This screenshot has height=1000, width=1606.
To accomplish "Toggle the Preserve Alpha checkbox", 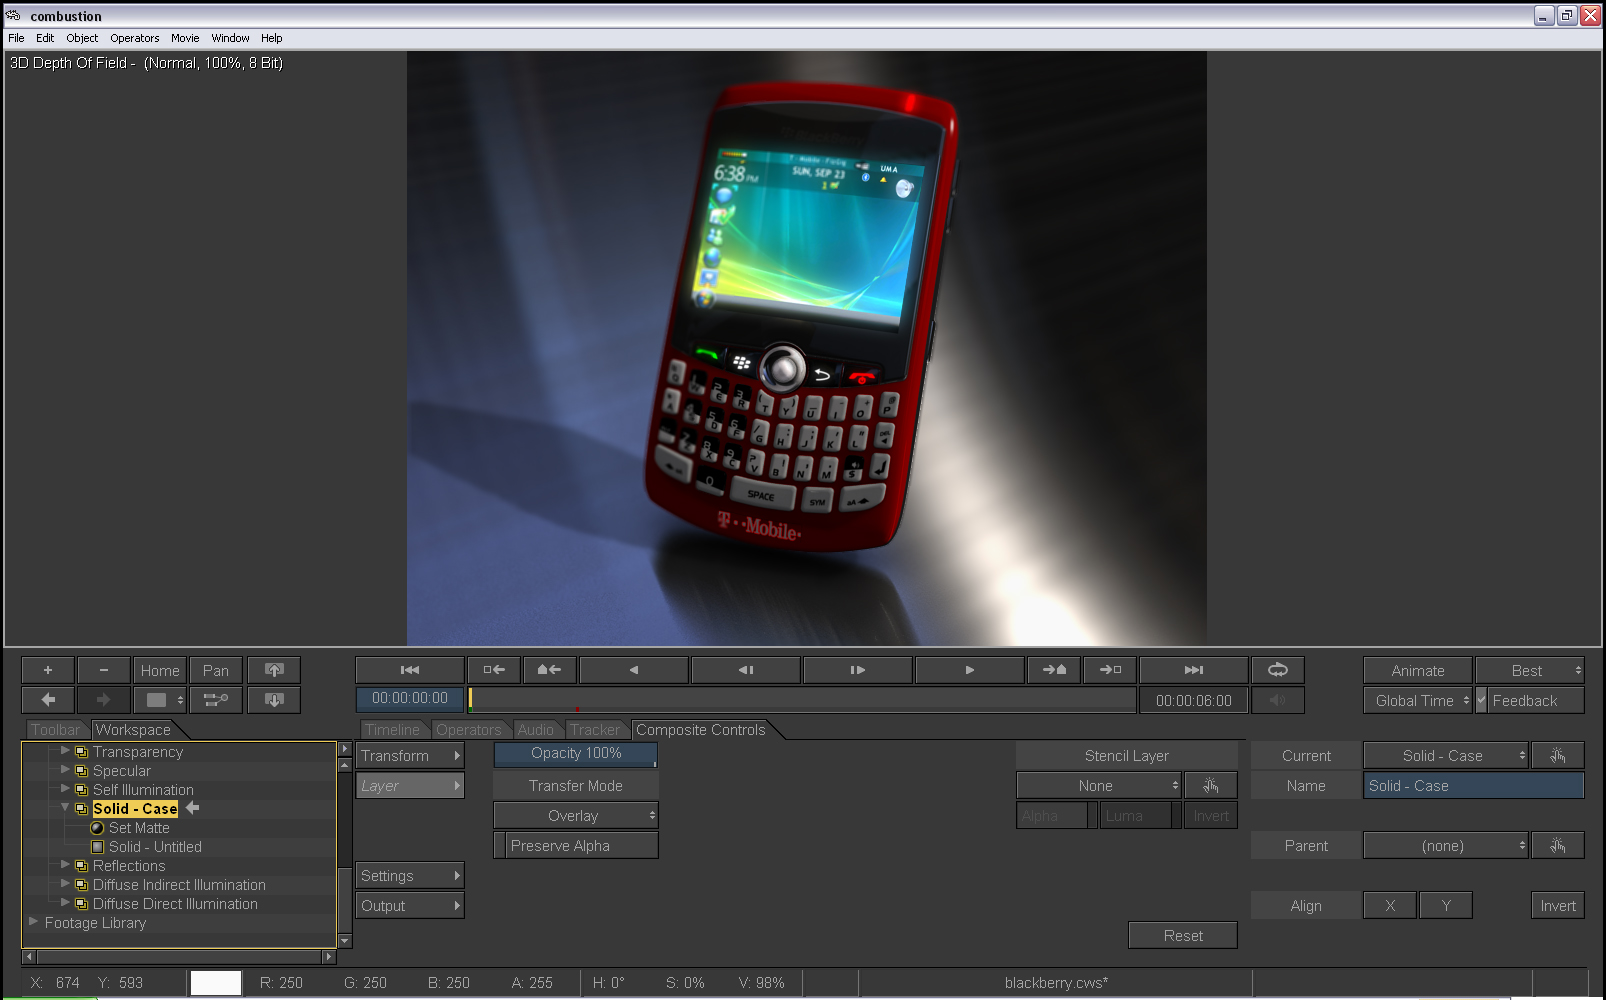I will [x=500, y=846].
